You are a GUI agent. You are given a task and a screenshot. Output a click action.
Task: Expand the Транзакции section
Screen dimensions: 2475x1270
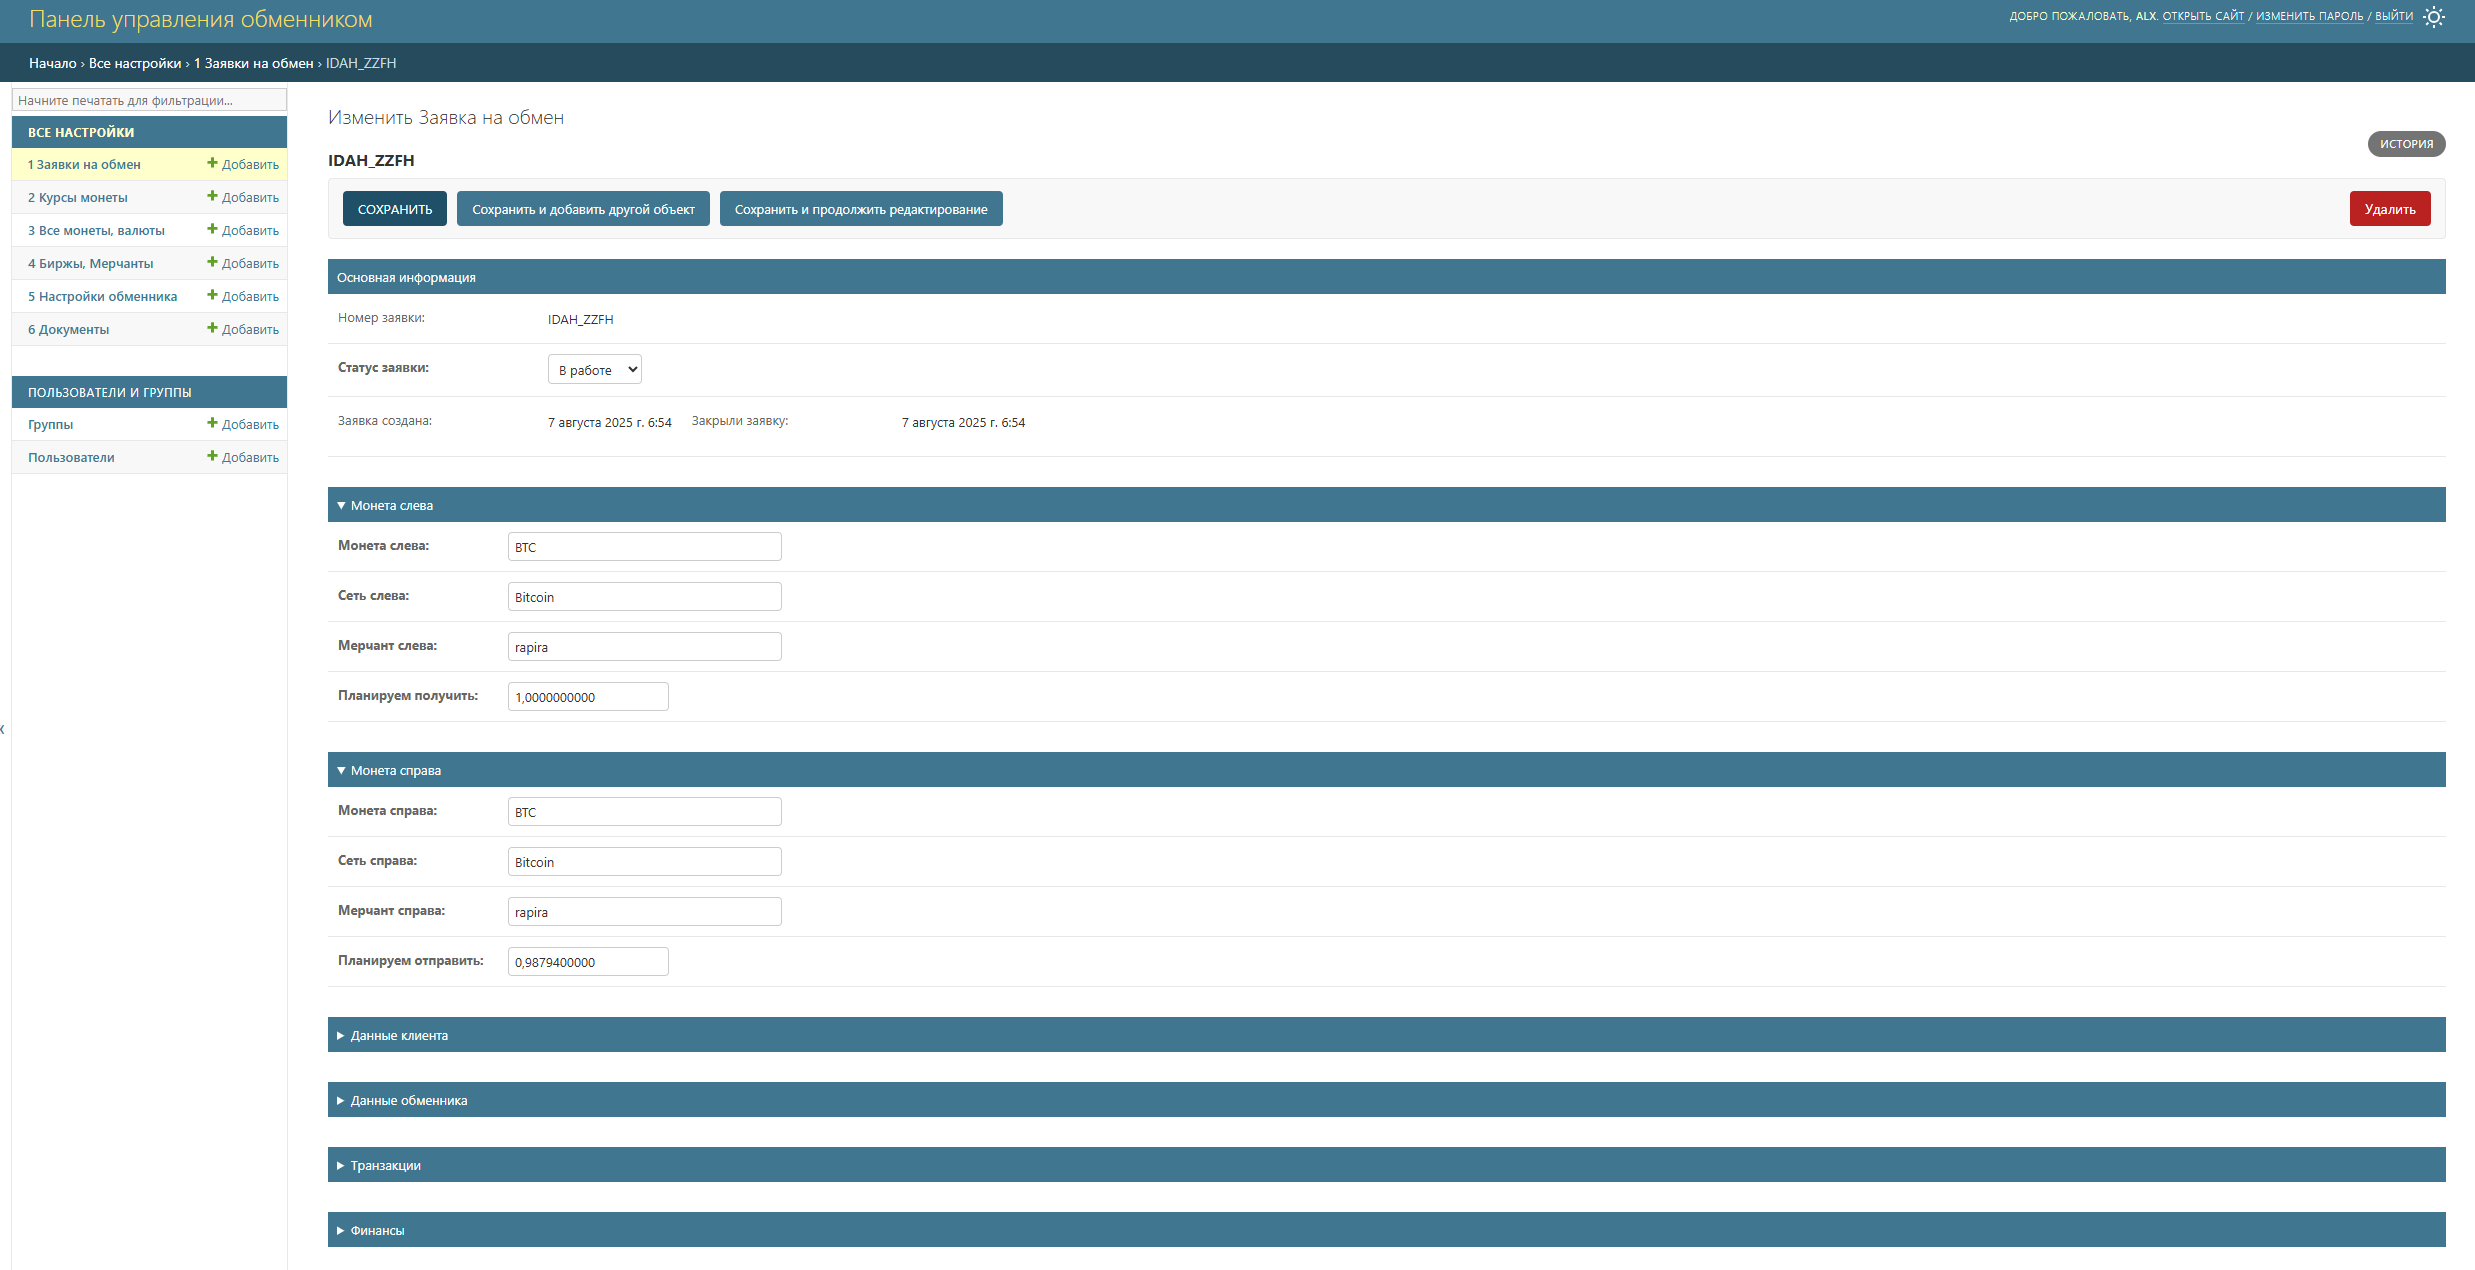point(385,1165)
